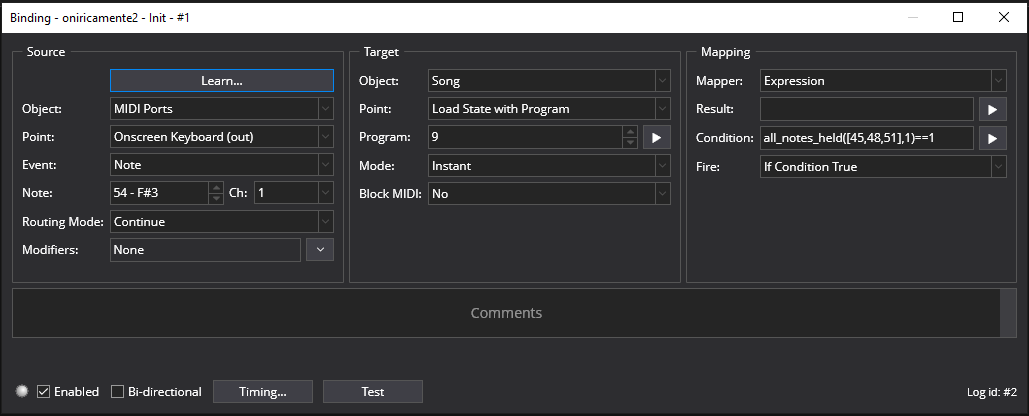Click the Condition expression input field

point(867,138)
